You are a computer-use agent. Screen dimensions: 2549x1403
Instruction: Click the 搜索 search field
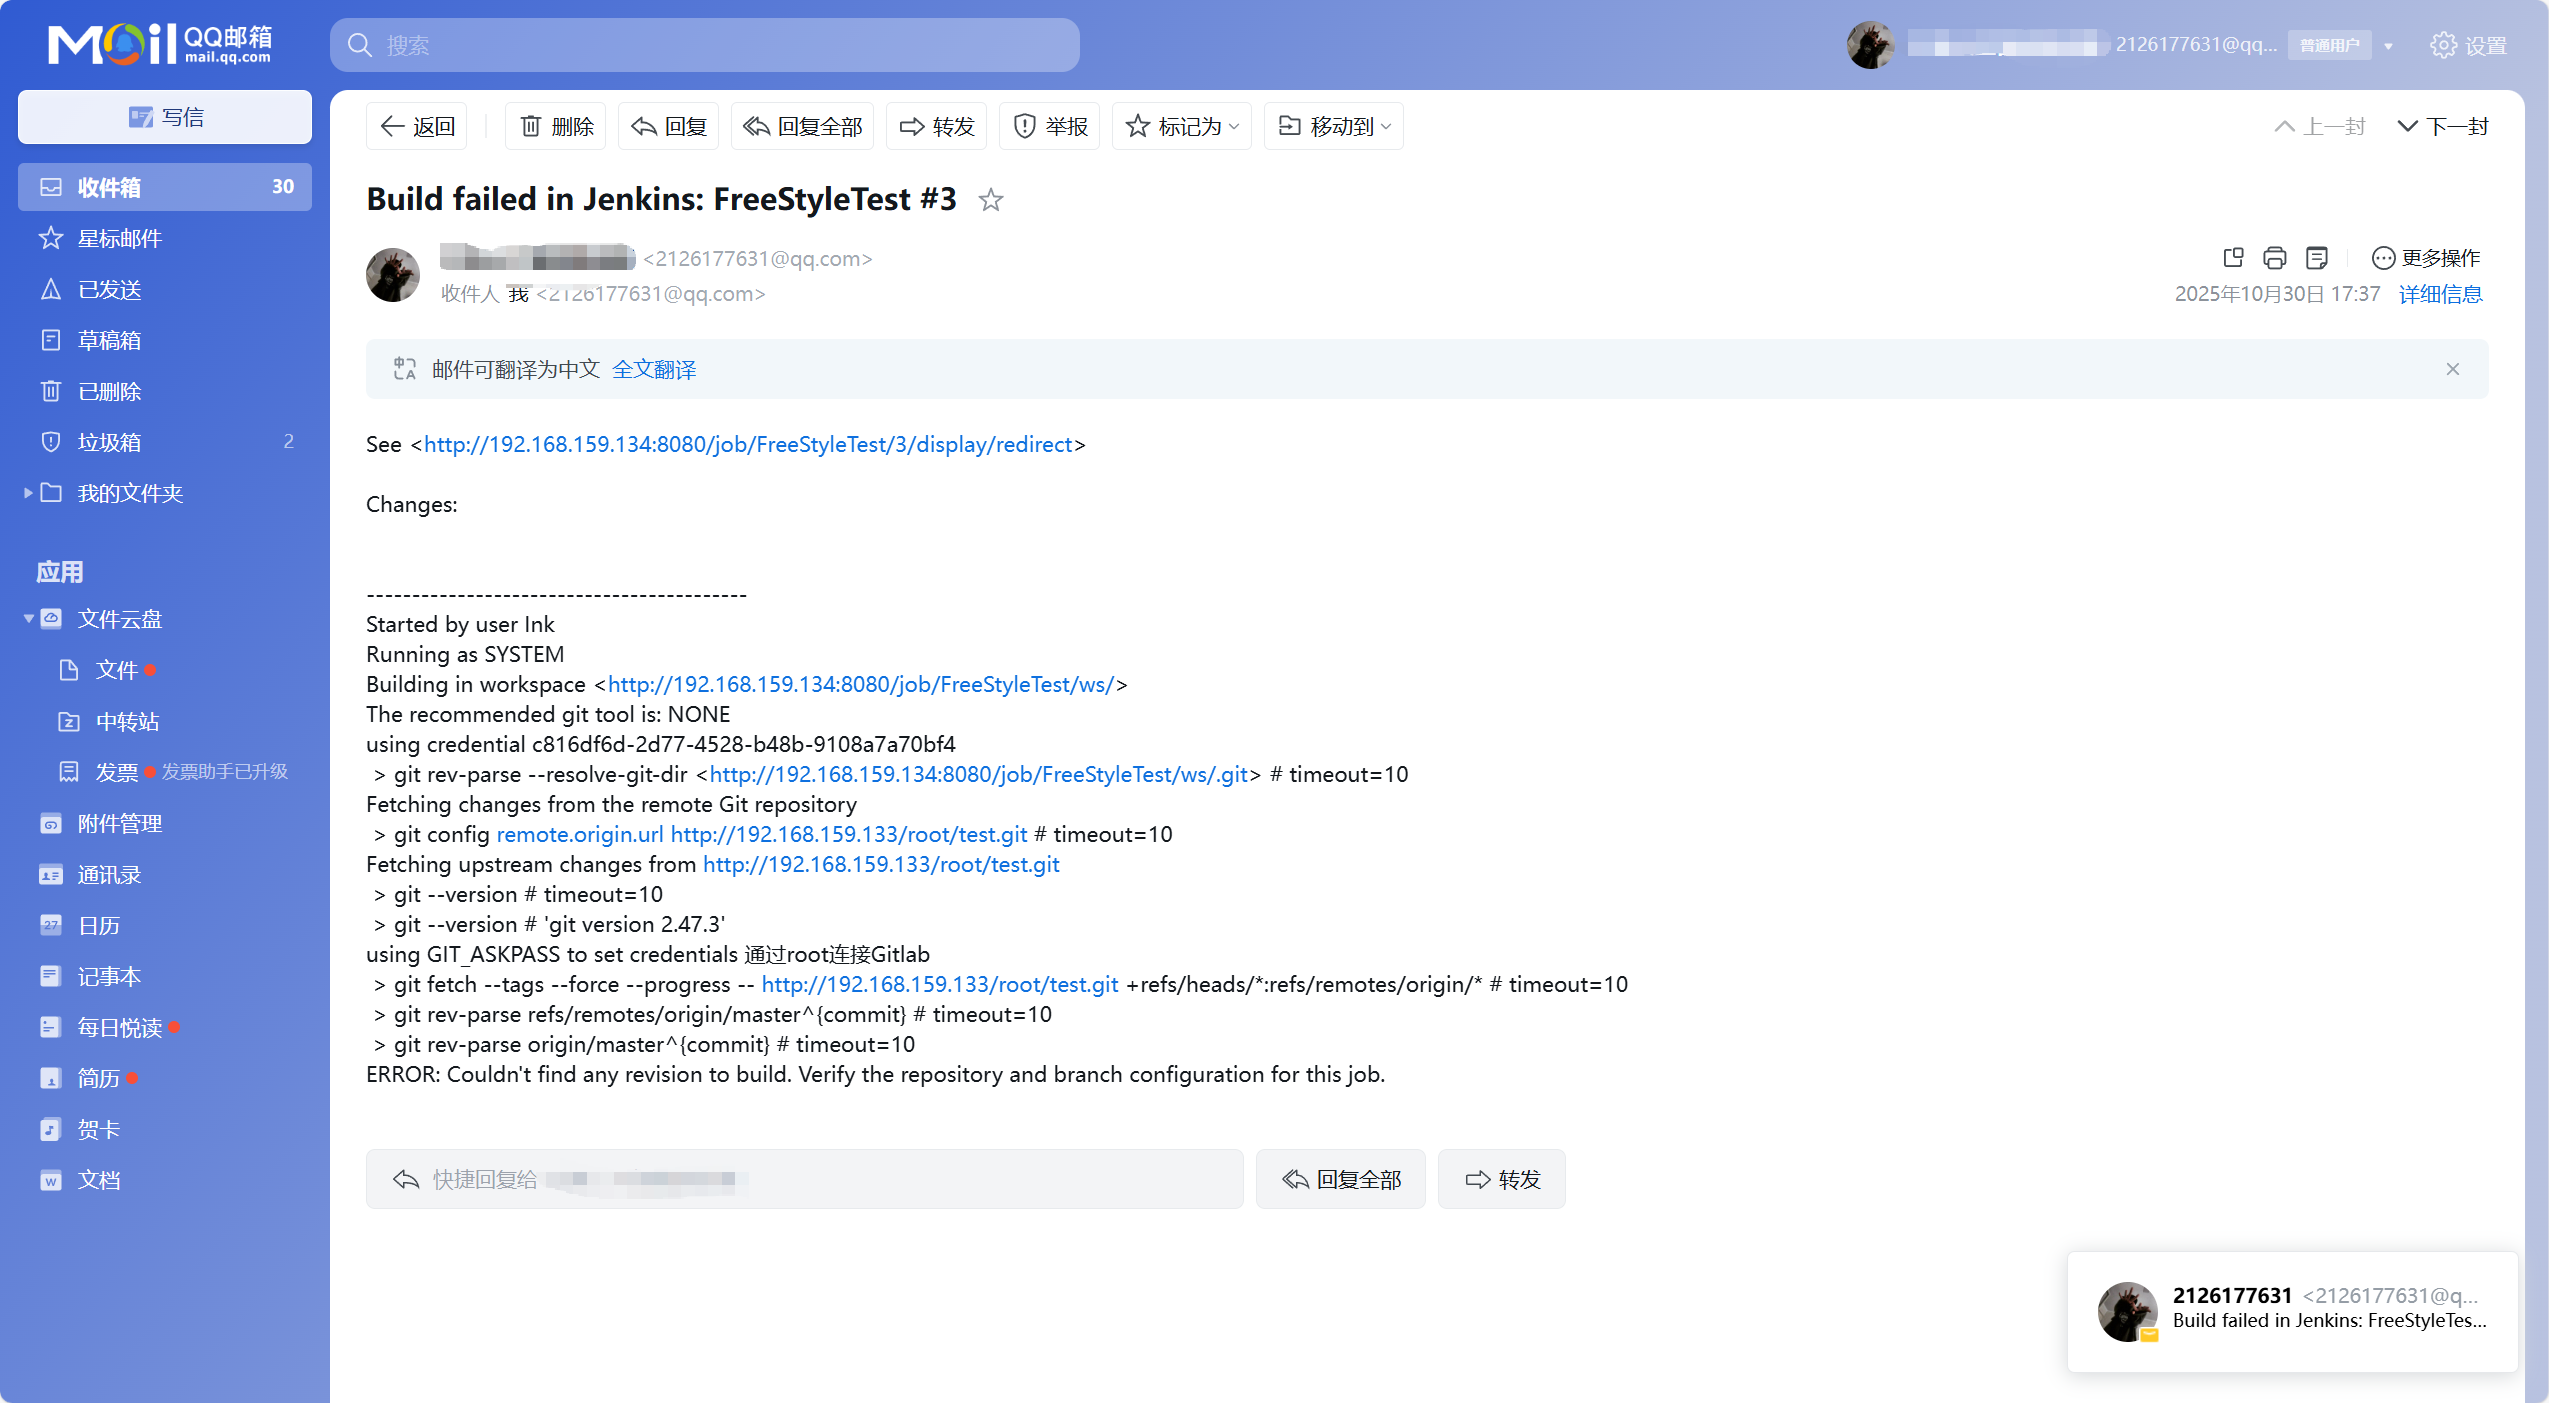705,45
